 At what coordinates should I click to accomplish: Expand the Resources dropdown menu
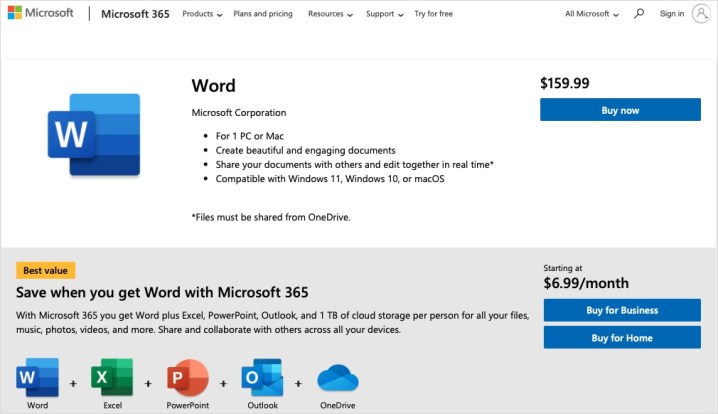[x=330, y=14]
